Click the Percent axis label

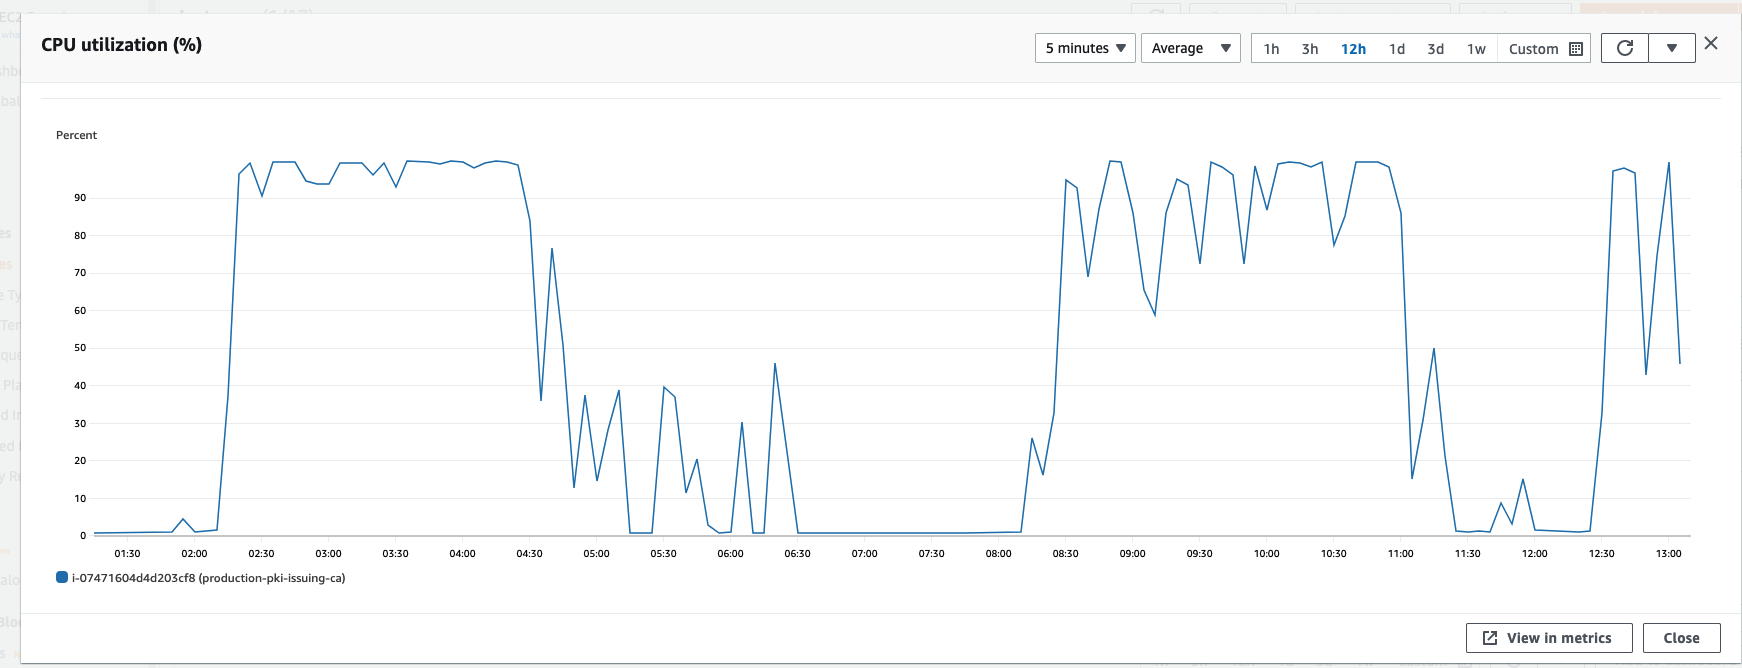[x=76, y=135]
